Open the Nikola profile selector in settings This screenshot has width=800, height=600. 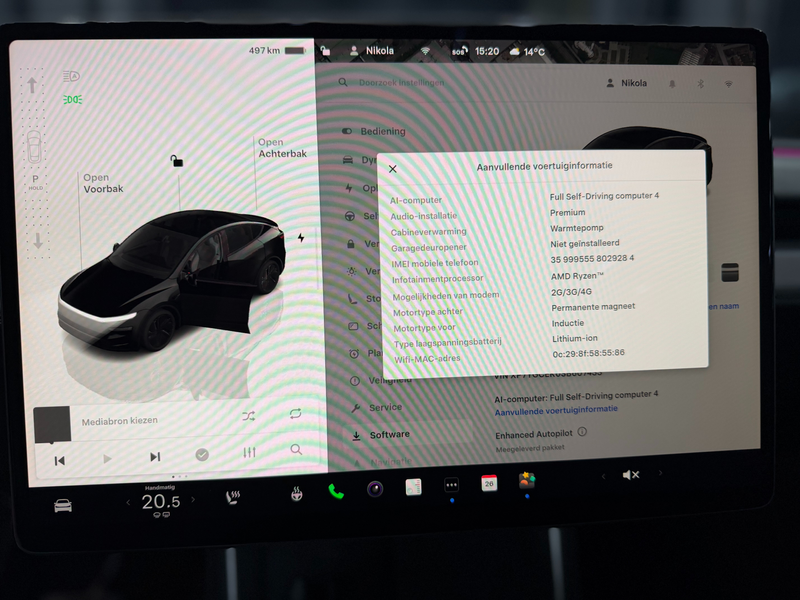click(627, 84)
